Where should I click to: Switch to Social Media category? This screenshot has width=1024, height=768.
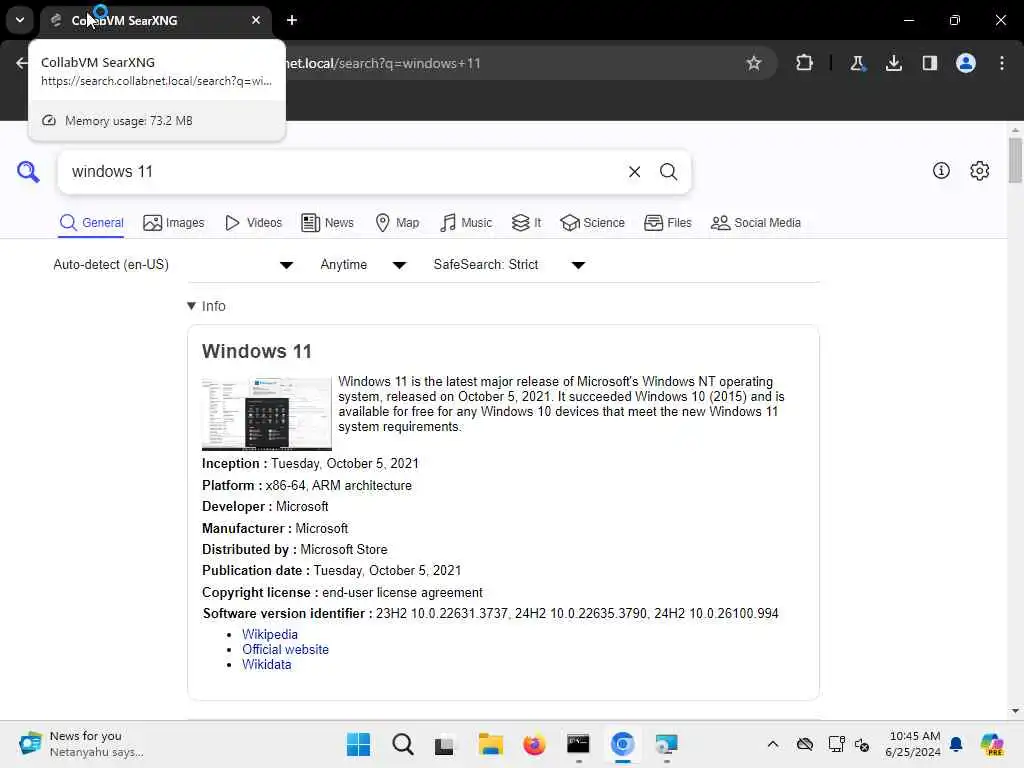(x=756, y=223)
